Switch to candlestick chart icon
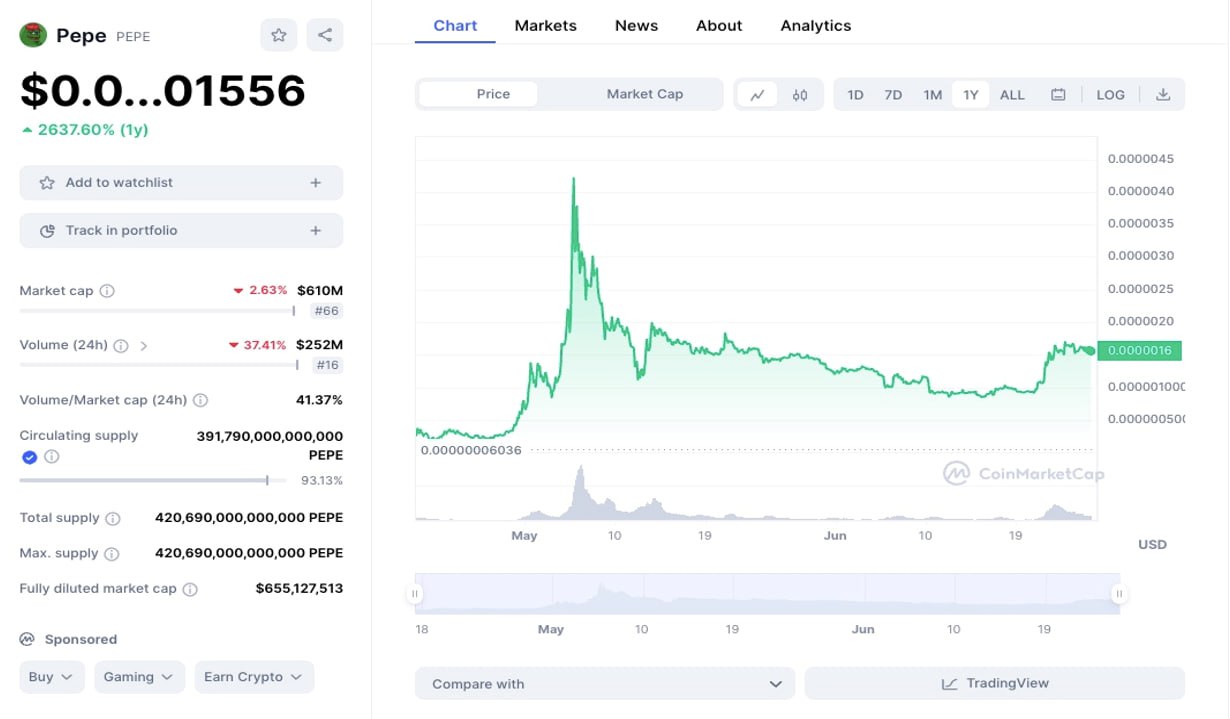Viewport: 1230px width, 719px height. 800,95
